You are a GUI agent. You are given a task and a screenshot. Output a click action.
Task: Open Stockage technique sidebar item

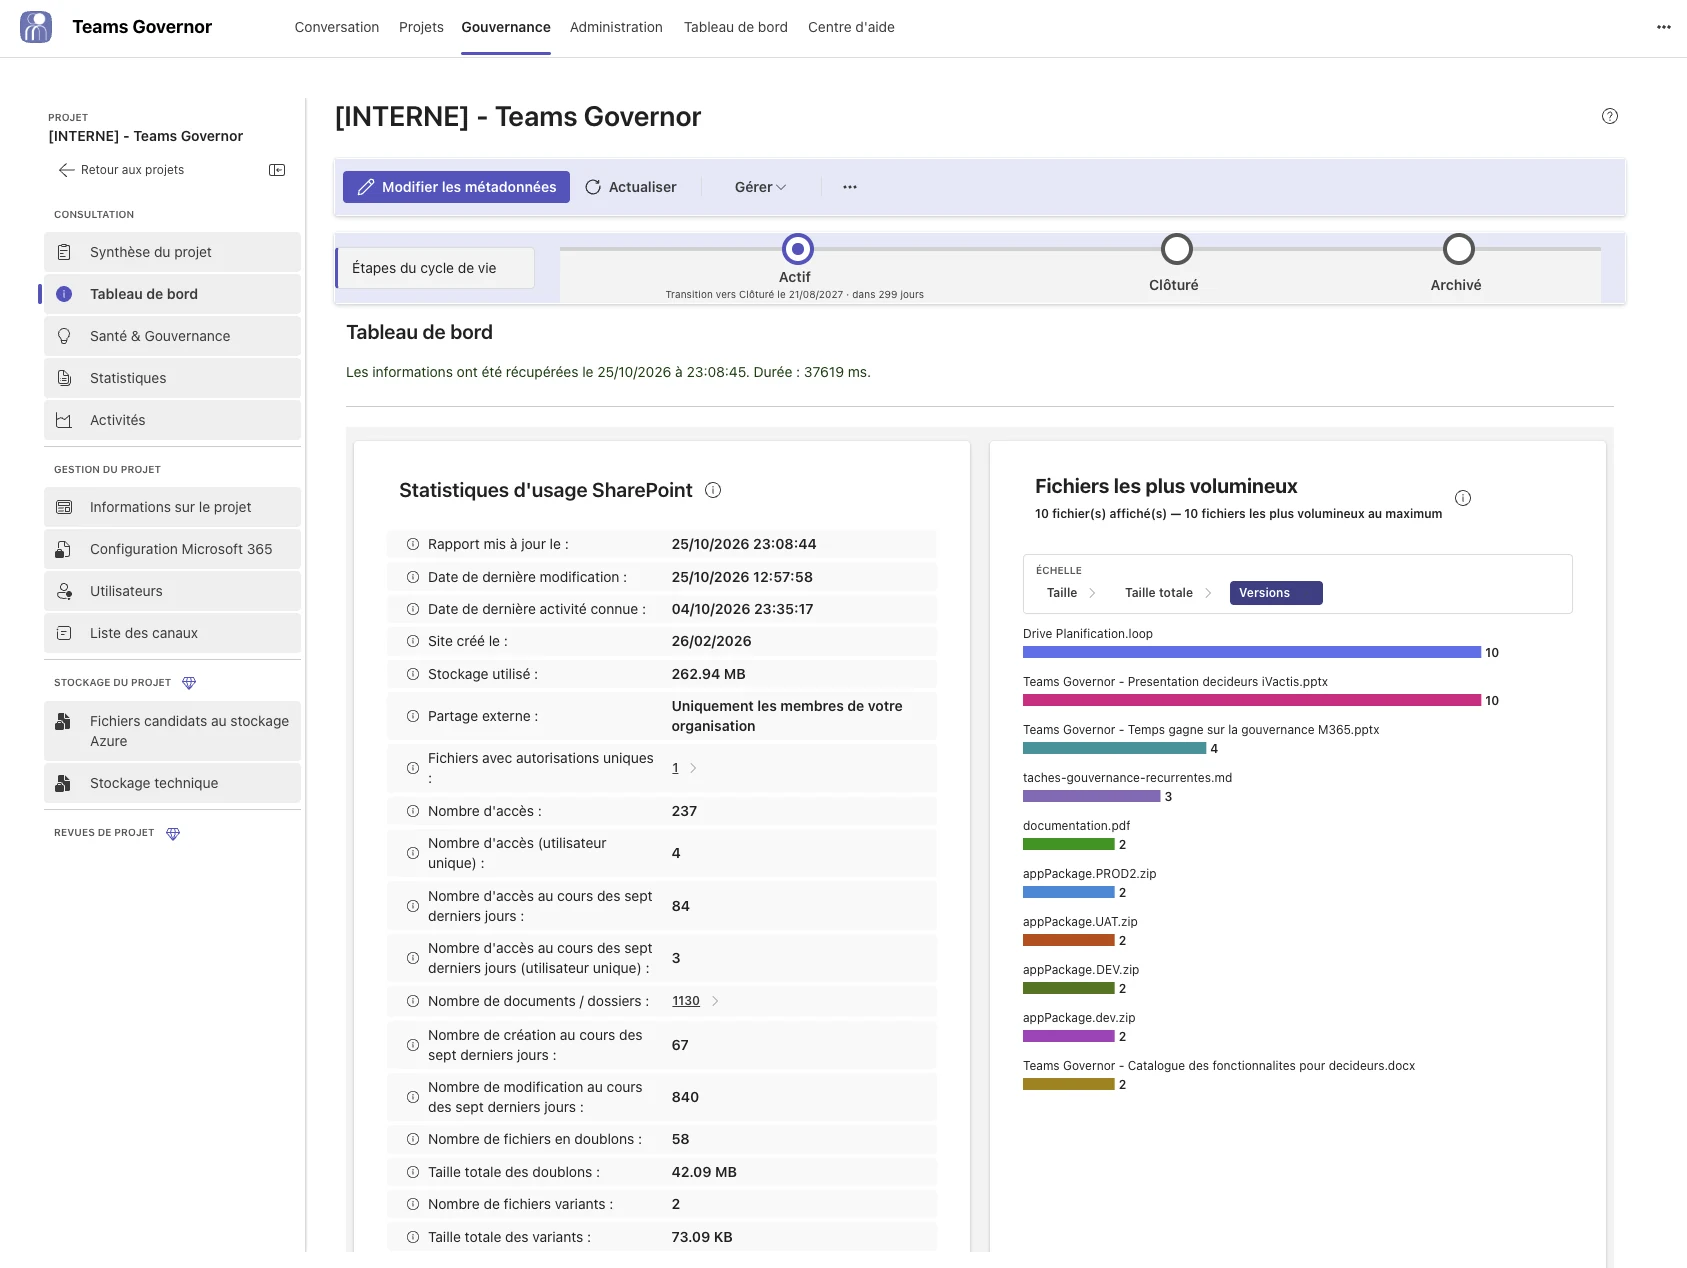click(x=172, y=783)
